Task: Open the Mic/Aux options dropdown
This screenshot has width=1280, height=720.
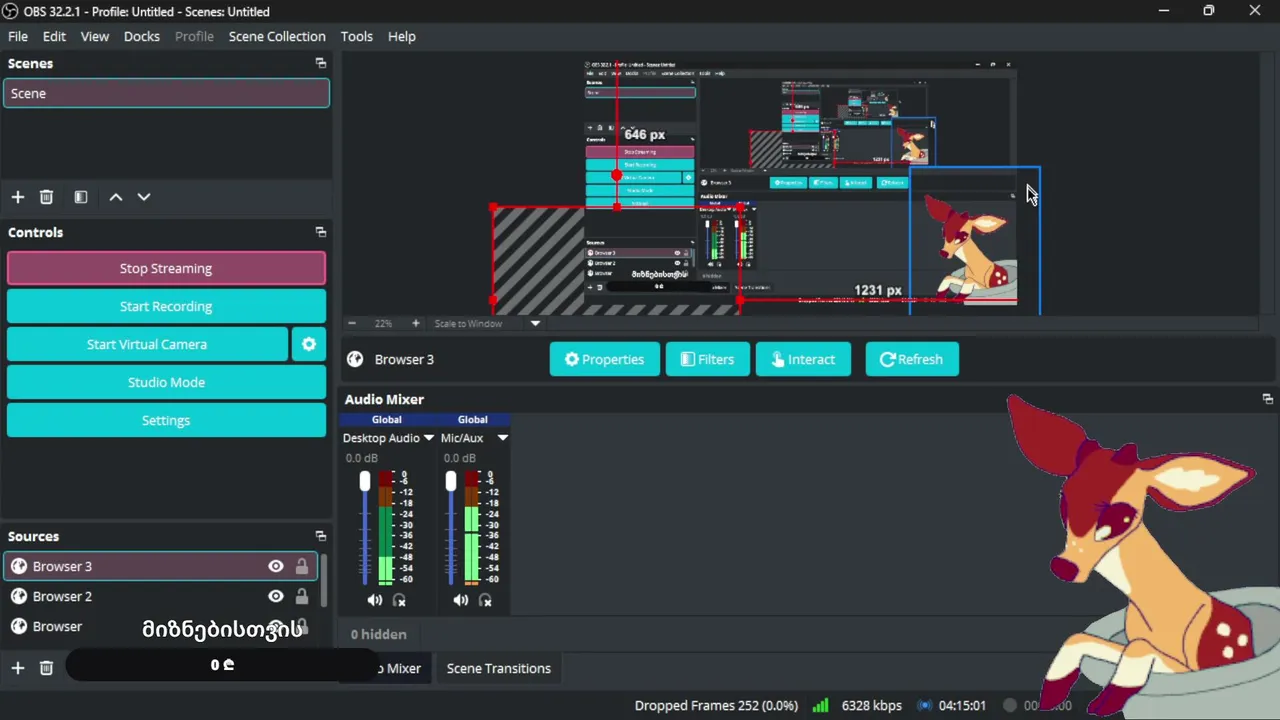Action: click(503, 438)
